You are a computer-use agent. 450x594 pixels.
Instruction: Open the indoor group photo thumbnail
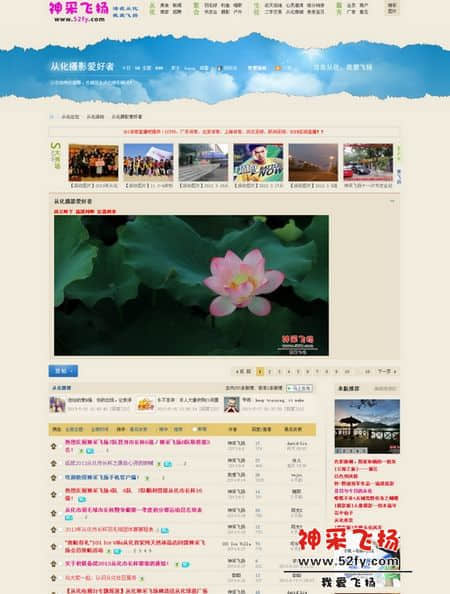click(93, 163)
